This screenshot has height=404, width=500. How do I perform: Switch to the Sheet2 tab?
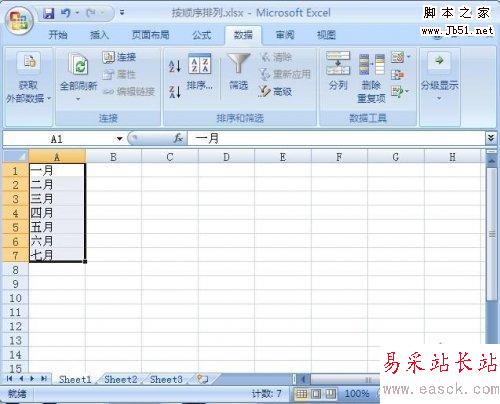(x=121, y=379)
